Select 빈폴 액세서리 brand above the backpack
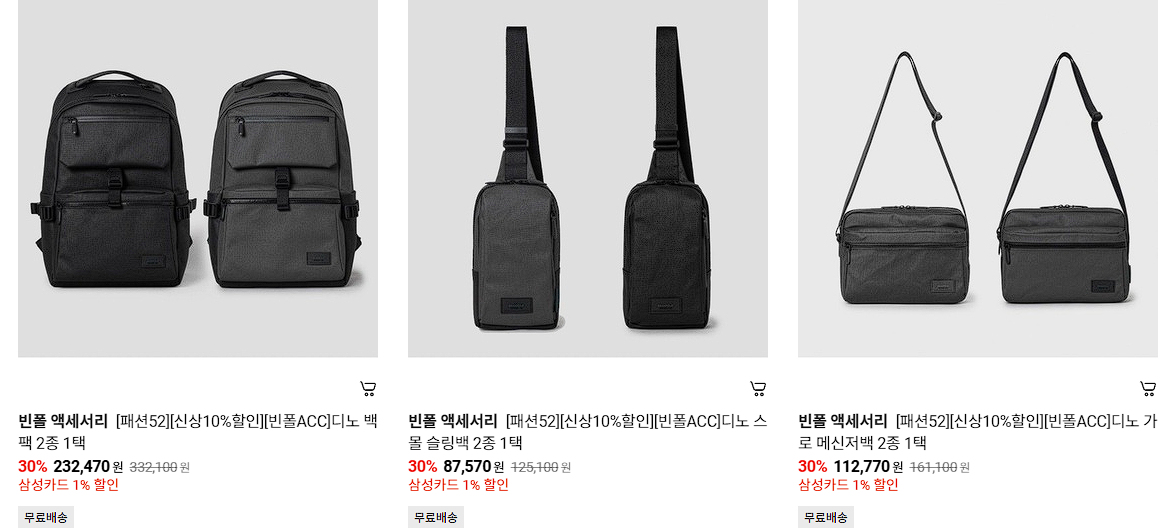This screenshot has height=530, width=1161. [63, 422]
